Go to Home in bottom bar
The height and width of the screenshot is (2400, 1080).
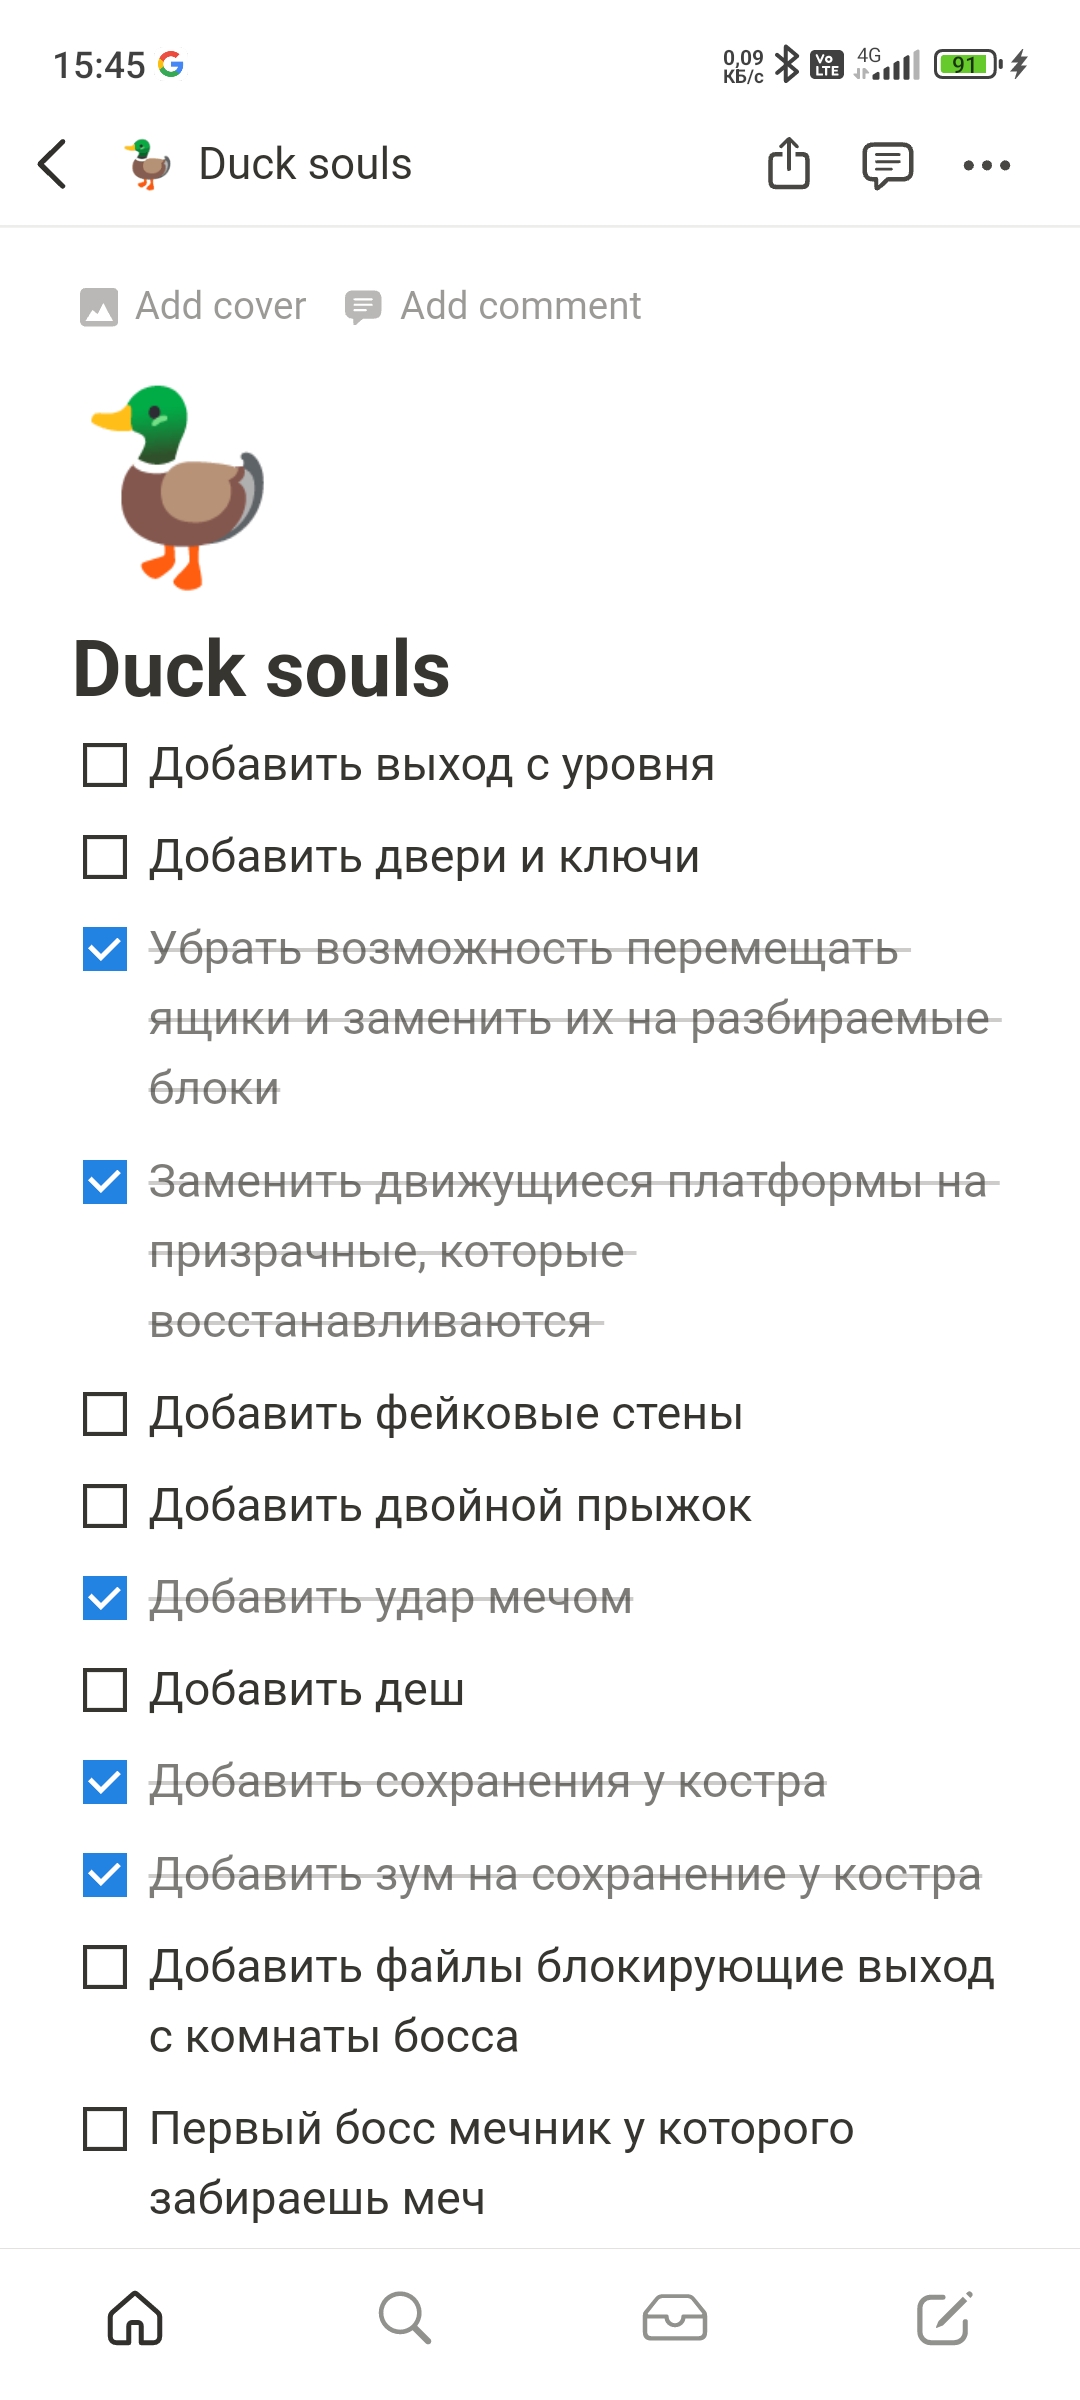tap(135, 2318)
